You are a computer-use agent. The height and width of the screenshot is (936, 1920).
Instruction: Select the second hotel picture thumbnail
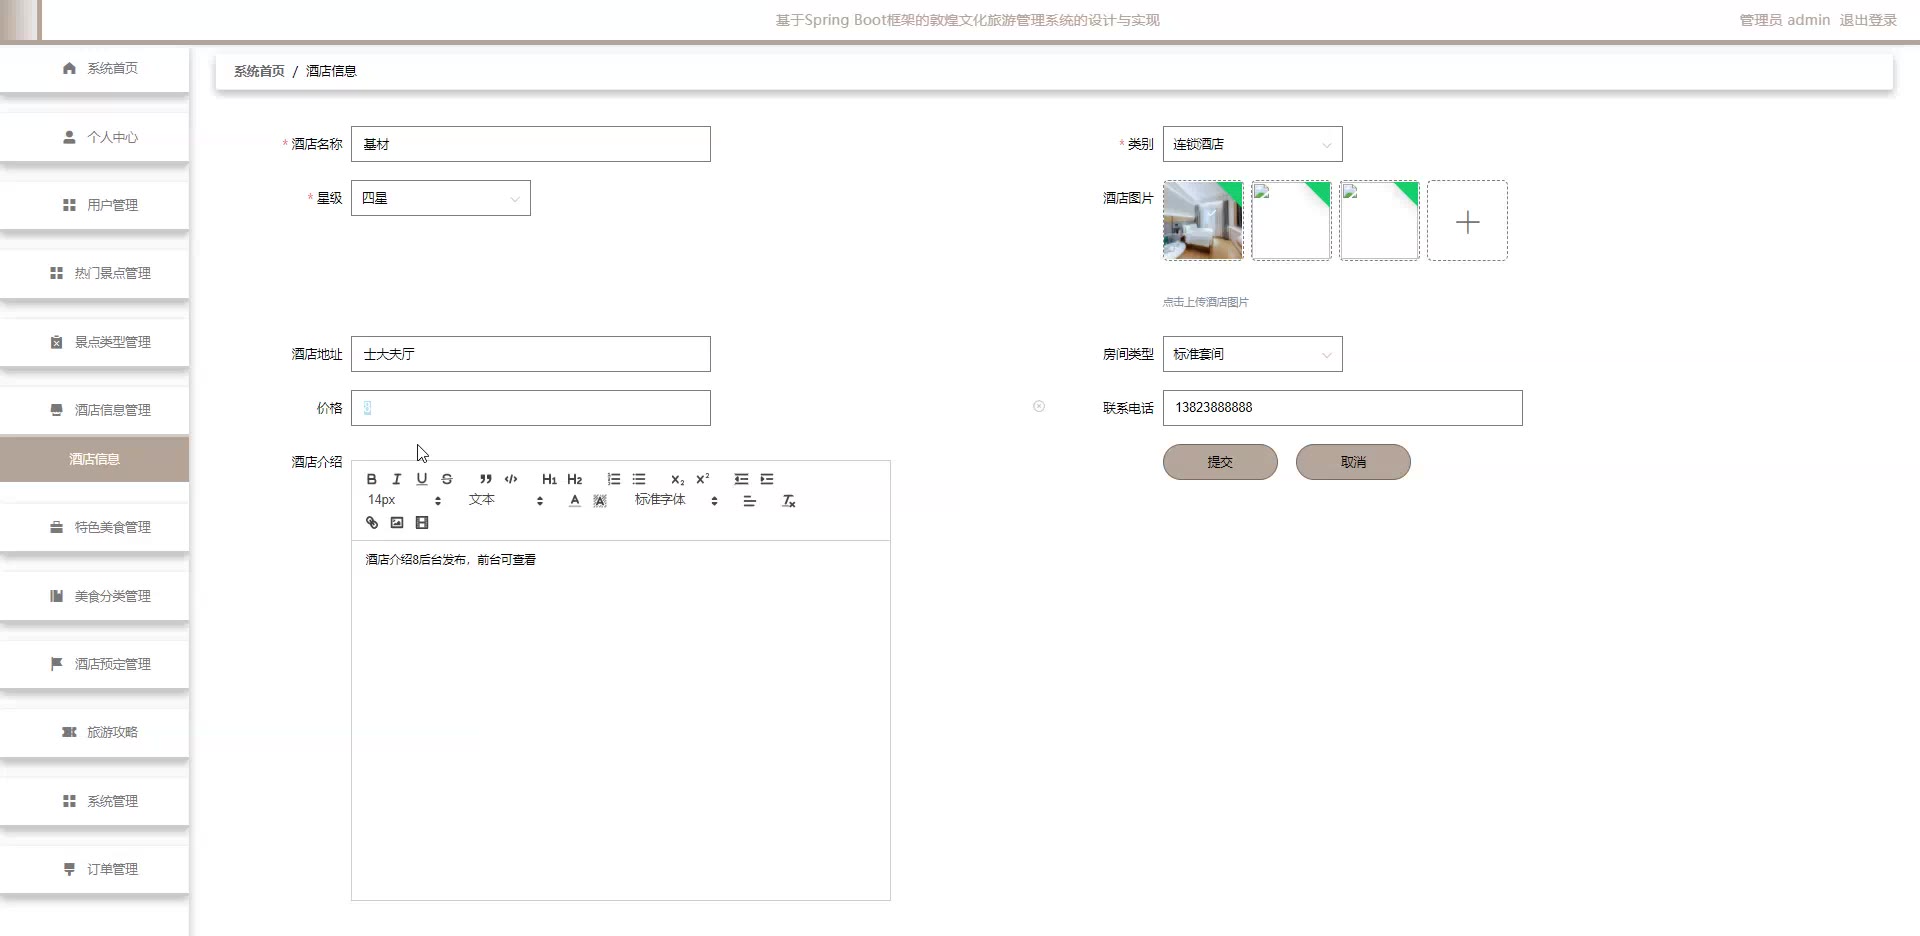[x=1291, y=221]
